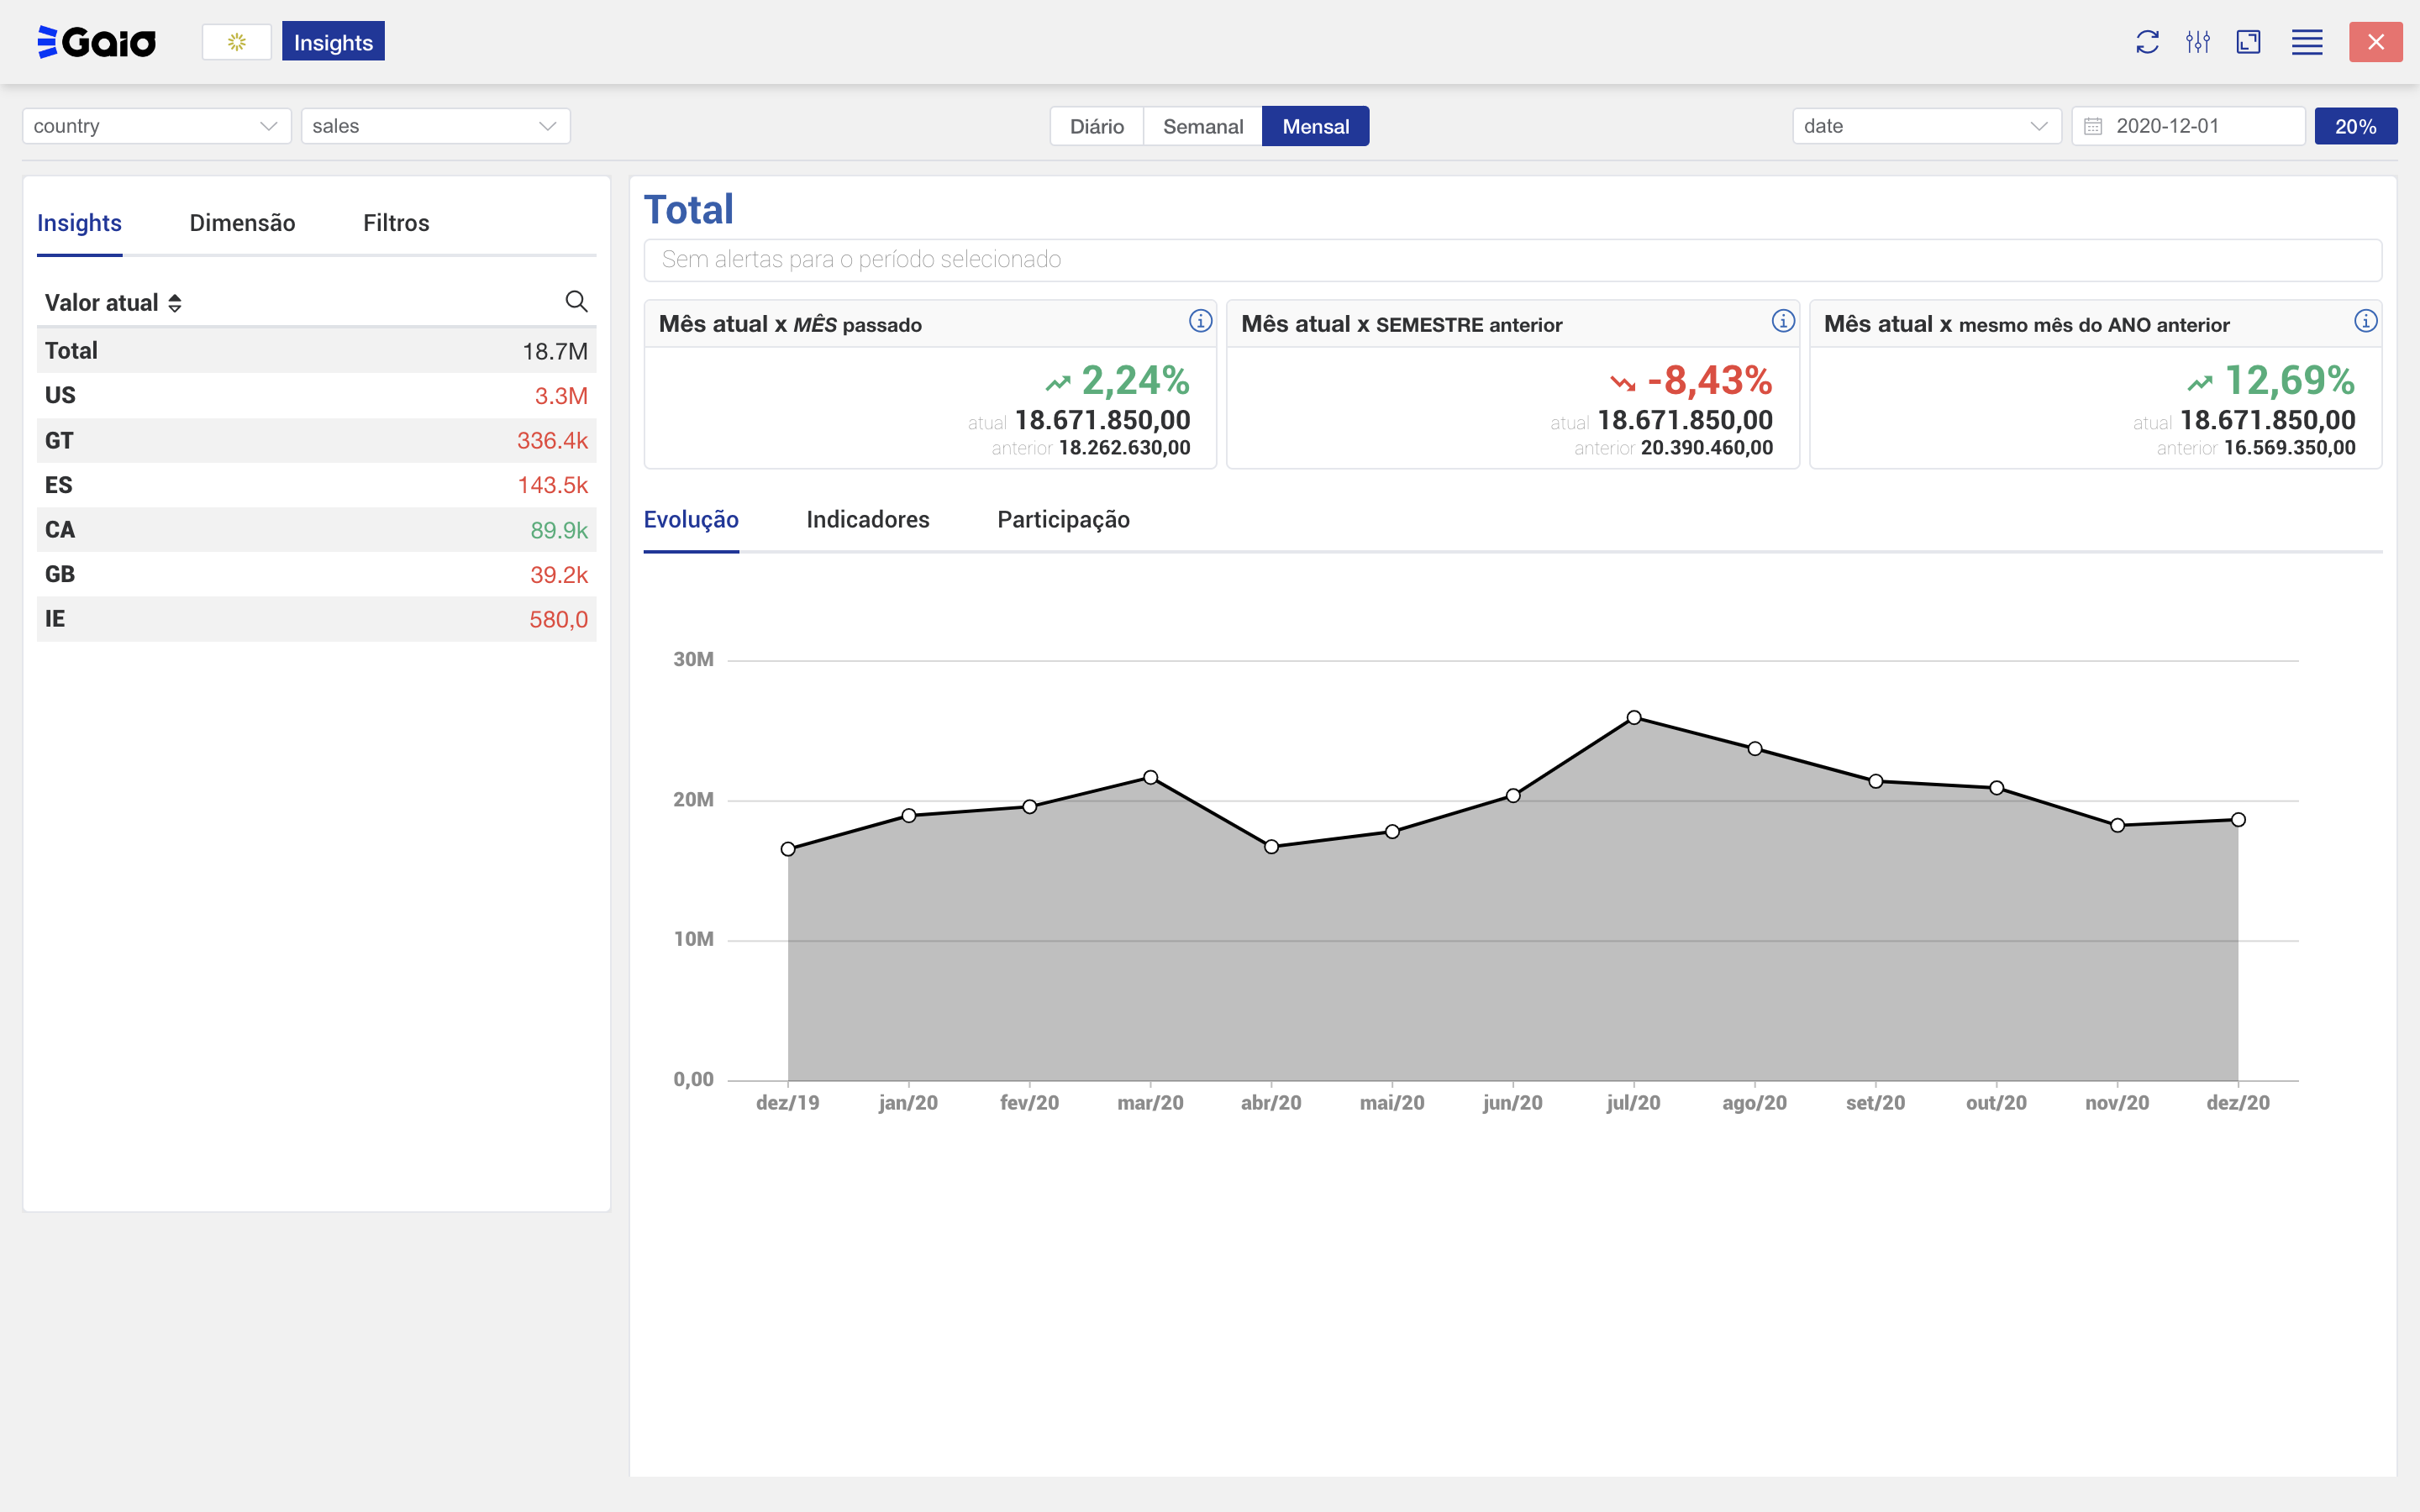The width and height of the screenshot is (2420, 1512).
Task: Click the 20% button
Action: pyautogui.click(x=2355, y=127)
